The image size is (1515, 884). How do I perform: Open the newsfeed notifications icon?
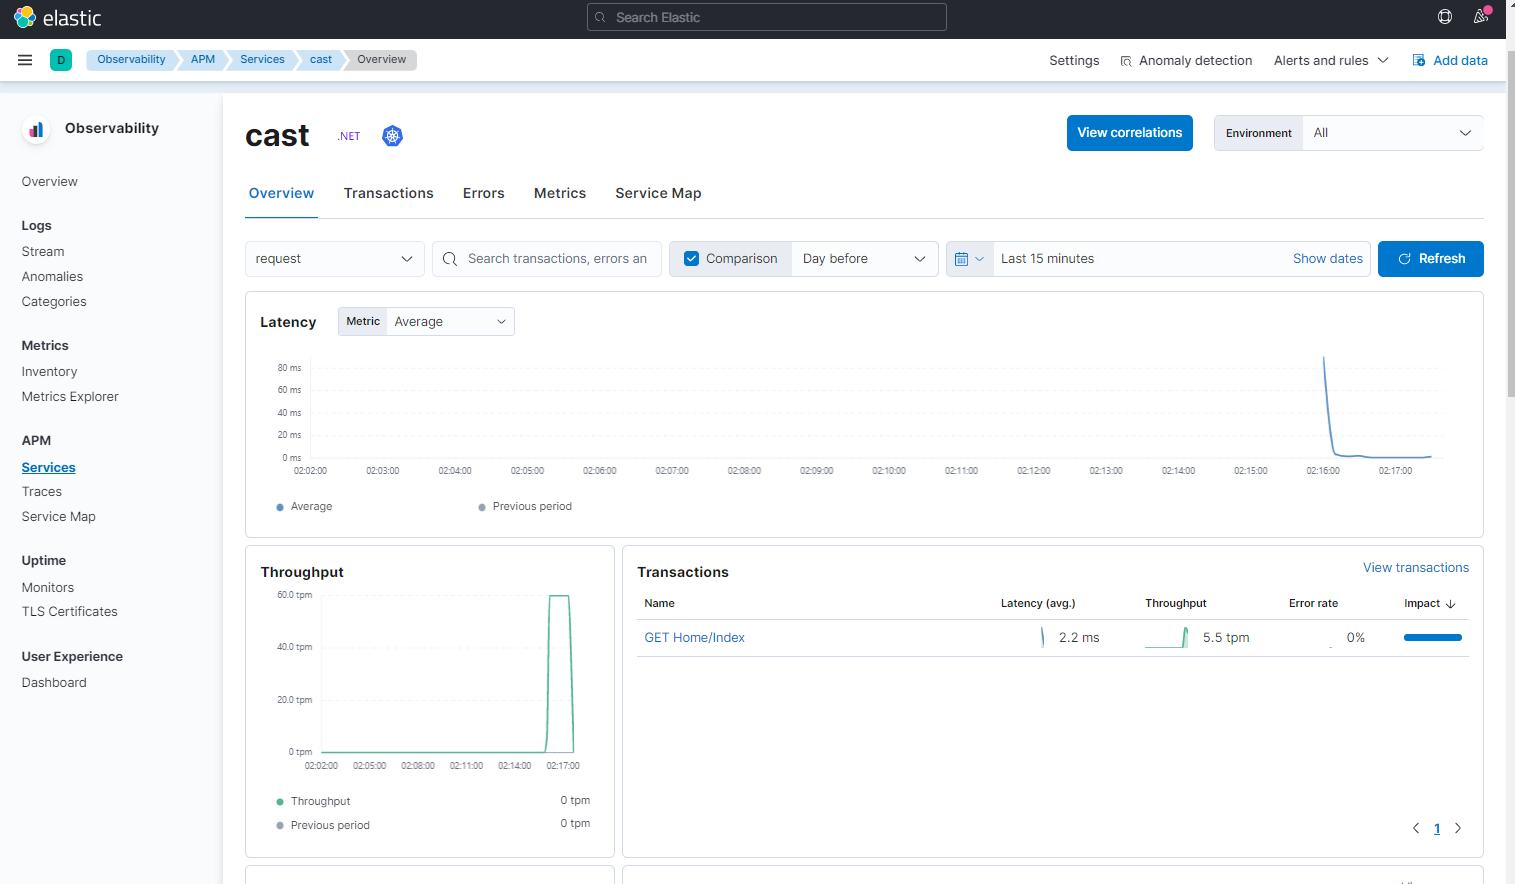[1481, 17]
